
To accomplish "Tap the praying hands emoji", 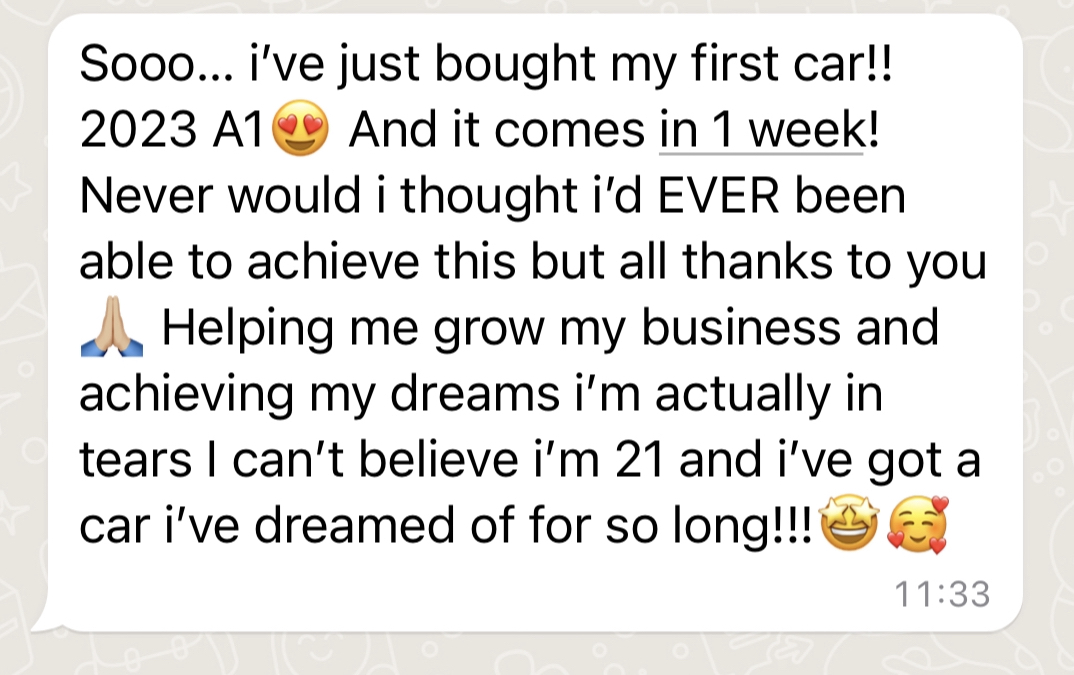I will [x=111, y=331].
